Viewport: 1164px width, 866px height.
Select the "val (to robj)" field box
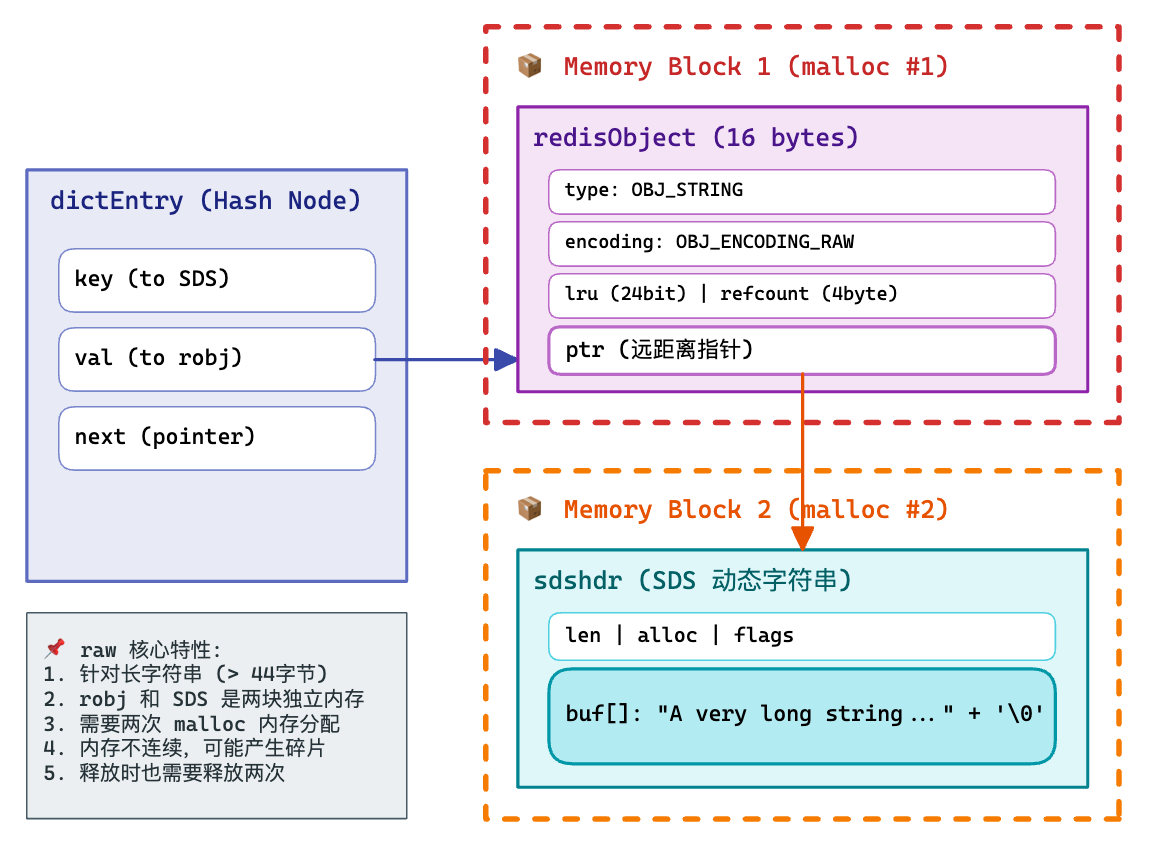click(217, 359)
